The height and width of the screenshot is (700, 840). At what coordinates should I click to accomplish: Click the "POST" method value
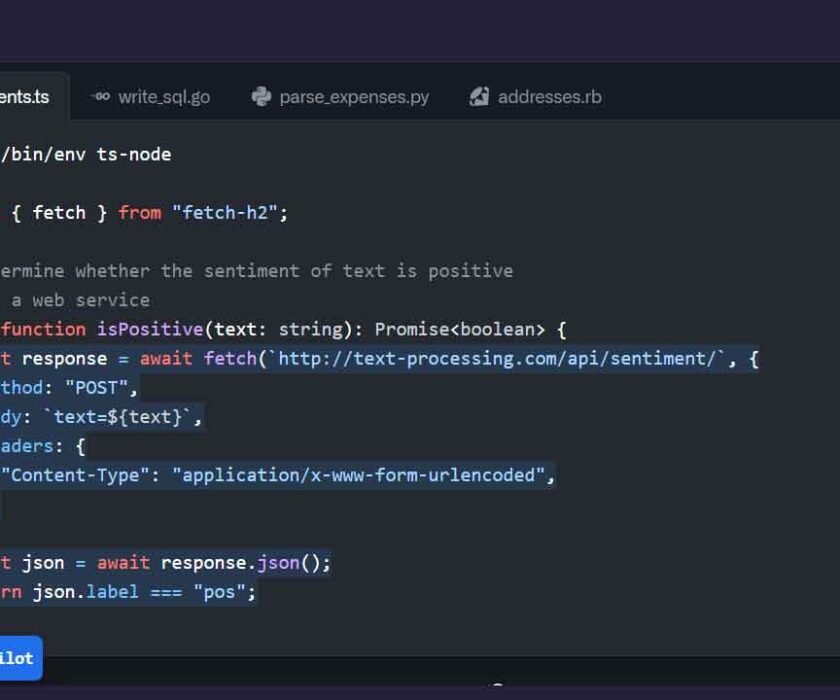(96, 387)
